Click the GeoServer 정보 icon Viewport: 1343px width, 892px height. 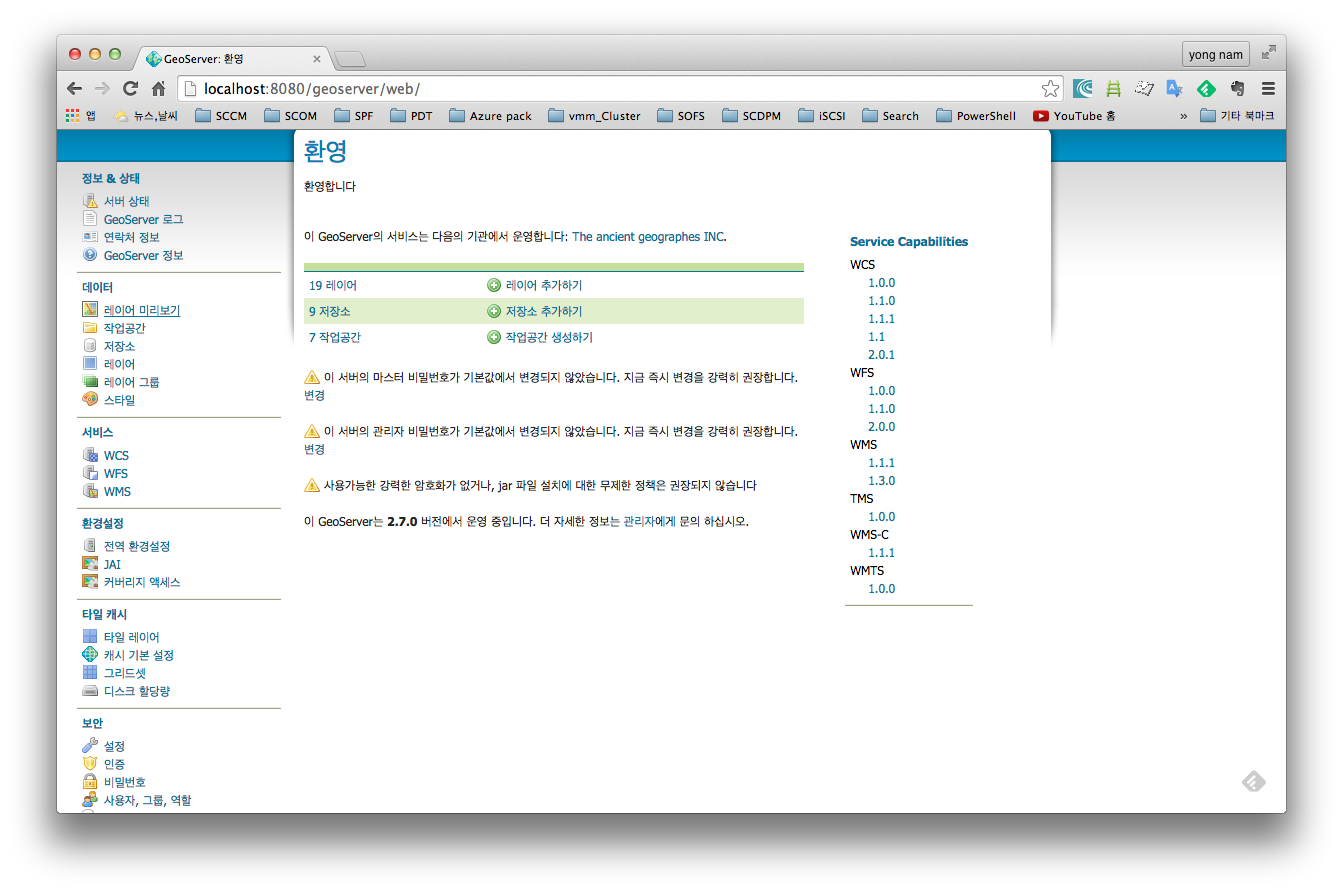click(90, 255)
